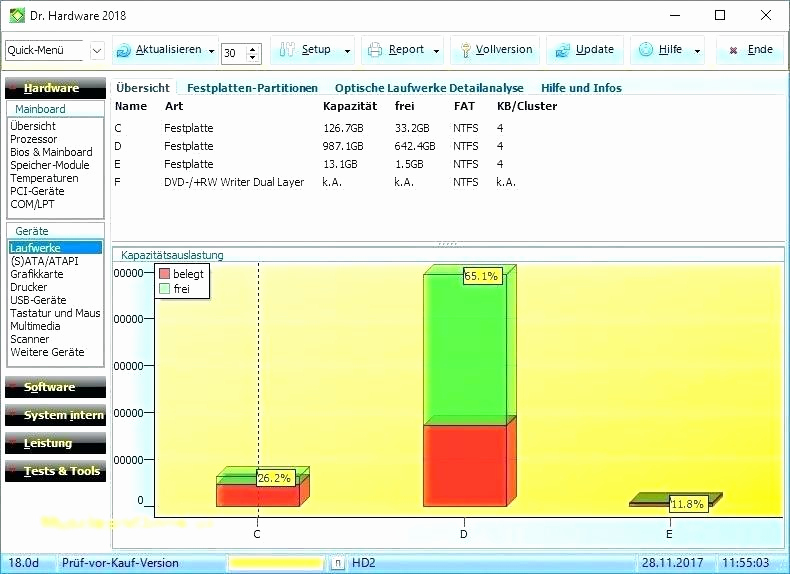Click the Report printer toolbar button
Viewport: 790px width, 574px height.
pyautogui.click(x=396, y=50)
